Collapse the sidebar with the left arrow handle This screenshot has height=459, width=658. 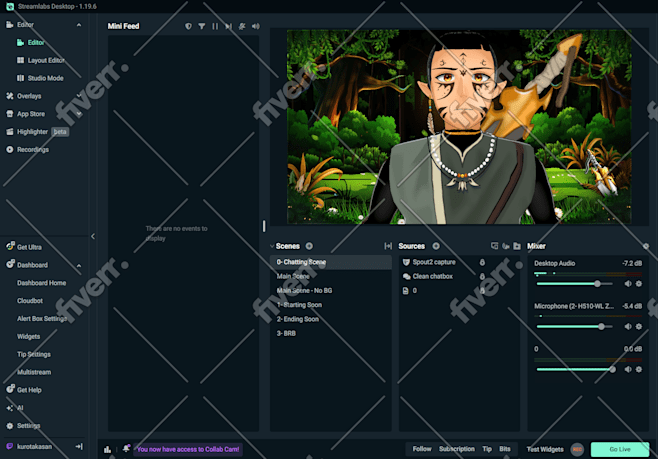click(93, 236)
